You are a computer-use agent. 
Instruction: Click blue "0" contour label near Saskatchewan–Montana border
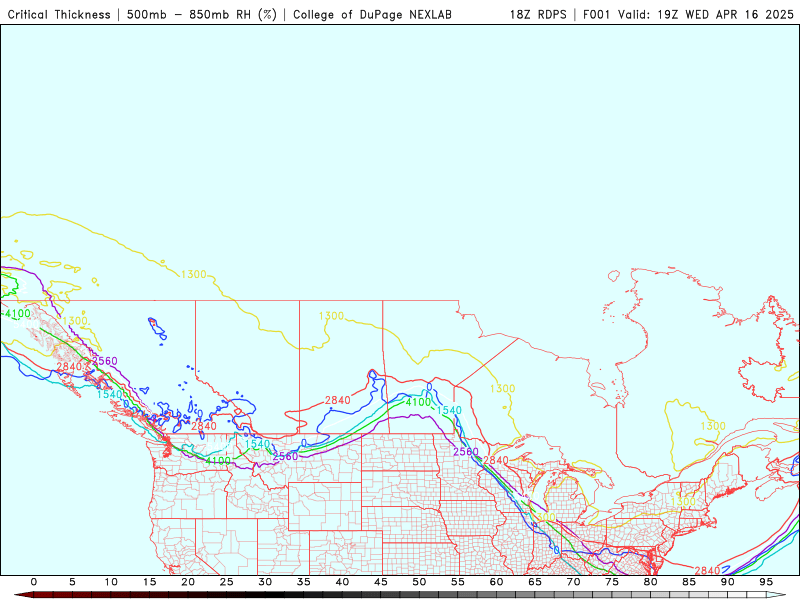[304, 443]
